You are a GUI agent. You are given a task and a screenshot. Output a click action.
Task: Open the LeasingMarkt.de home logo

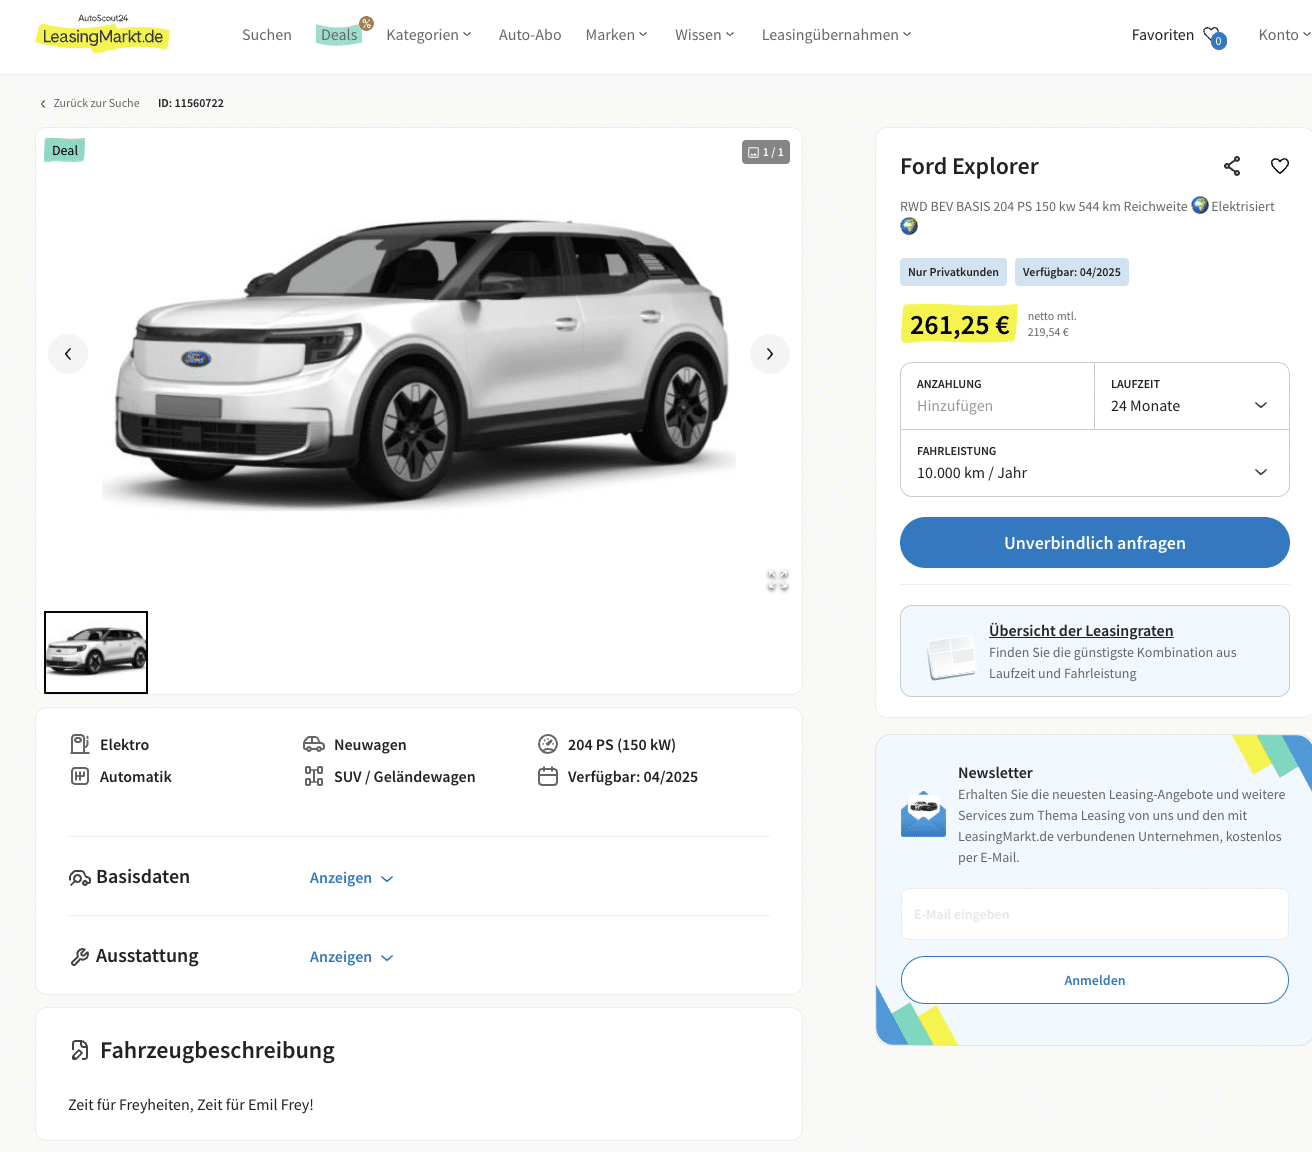(103, 33)
